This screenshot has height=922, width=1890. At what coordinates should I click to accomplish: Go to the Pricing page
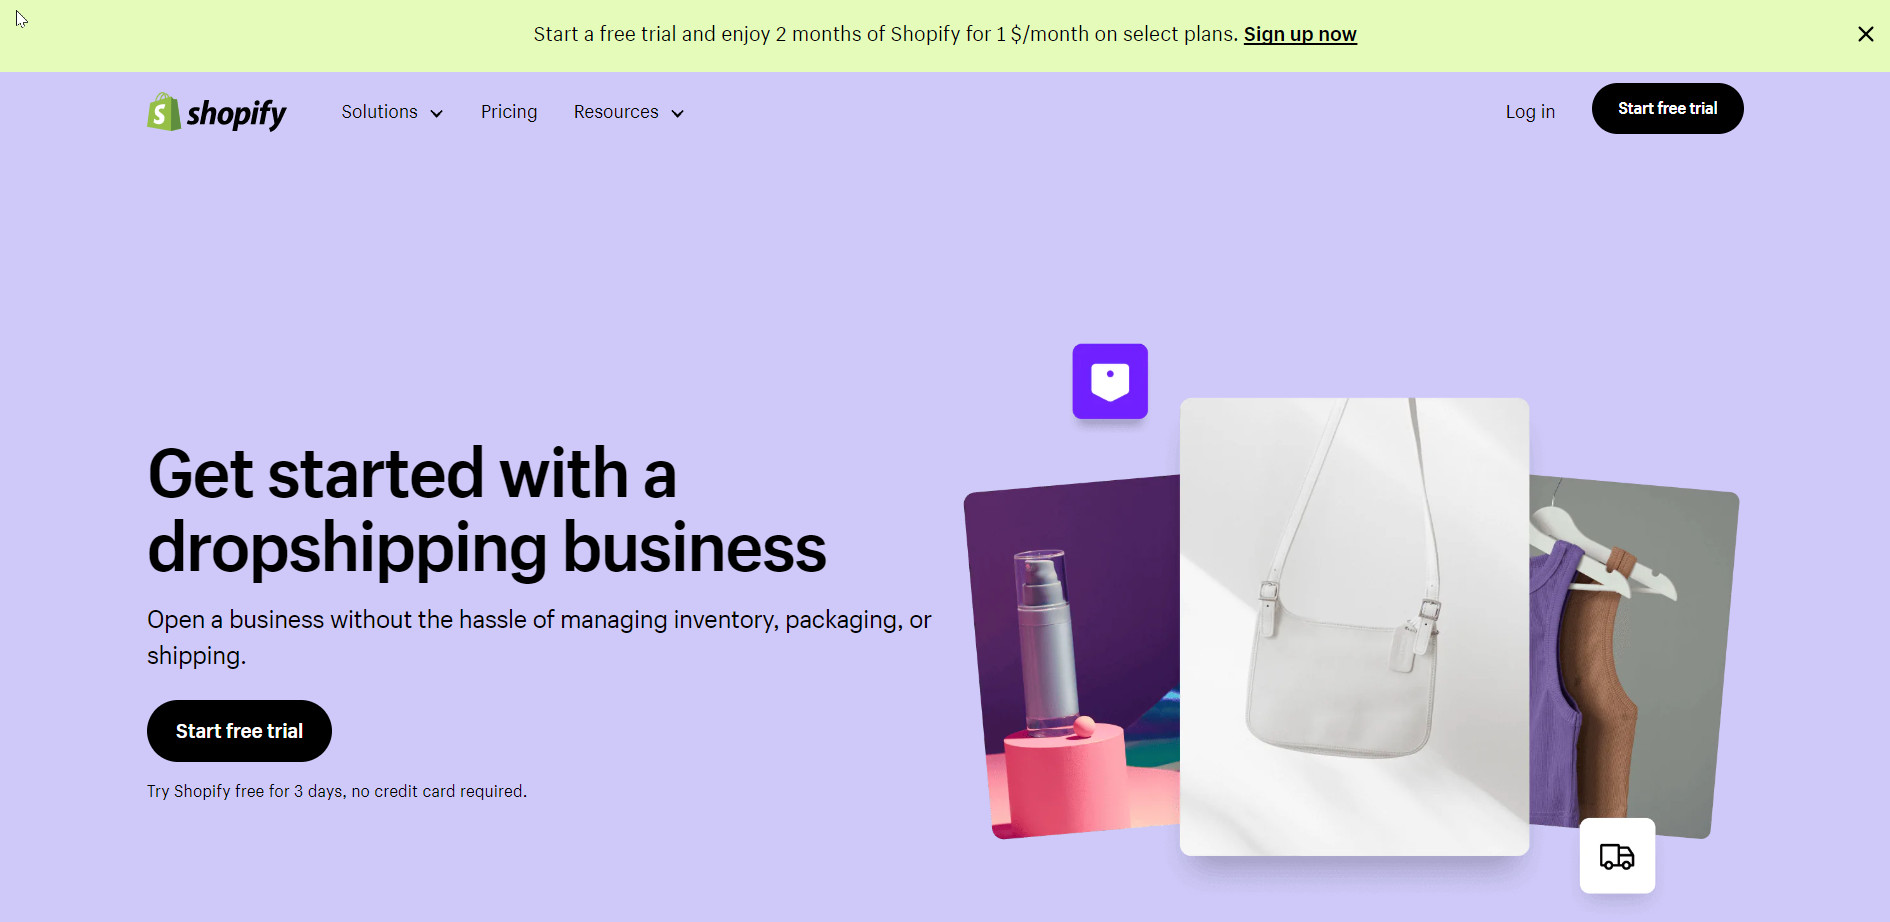pos(509,112)
